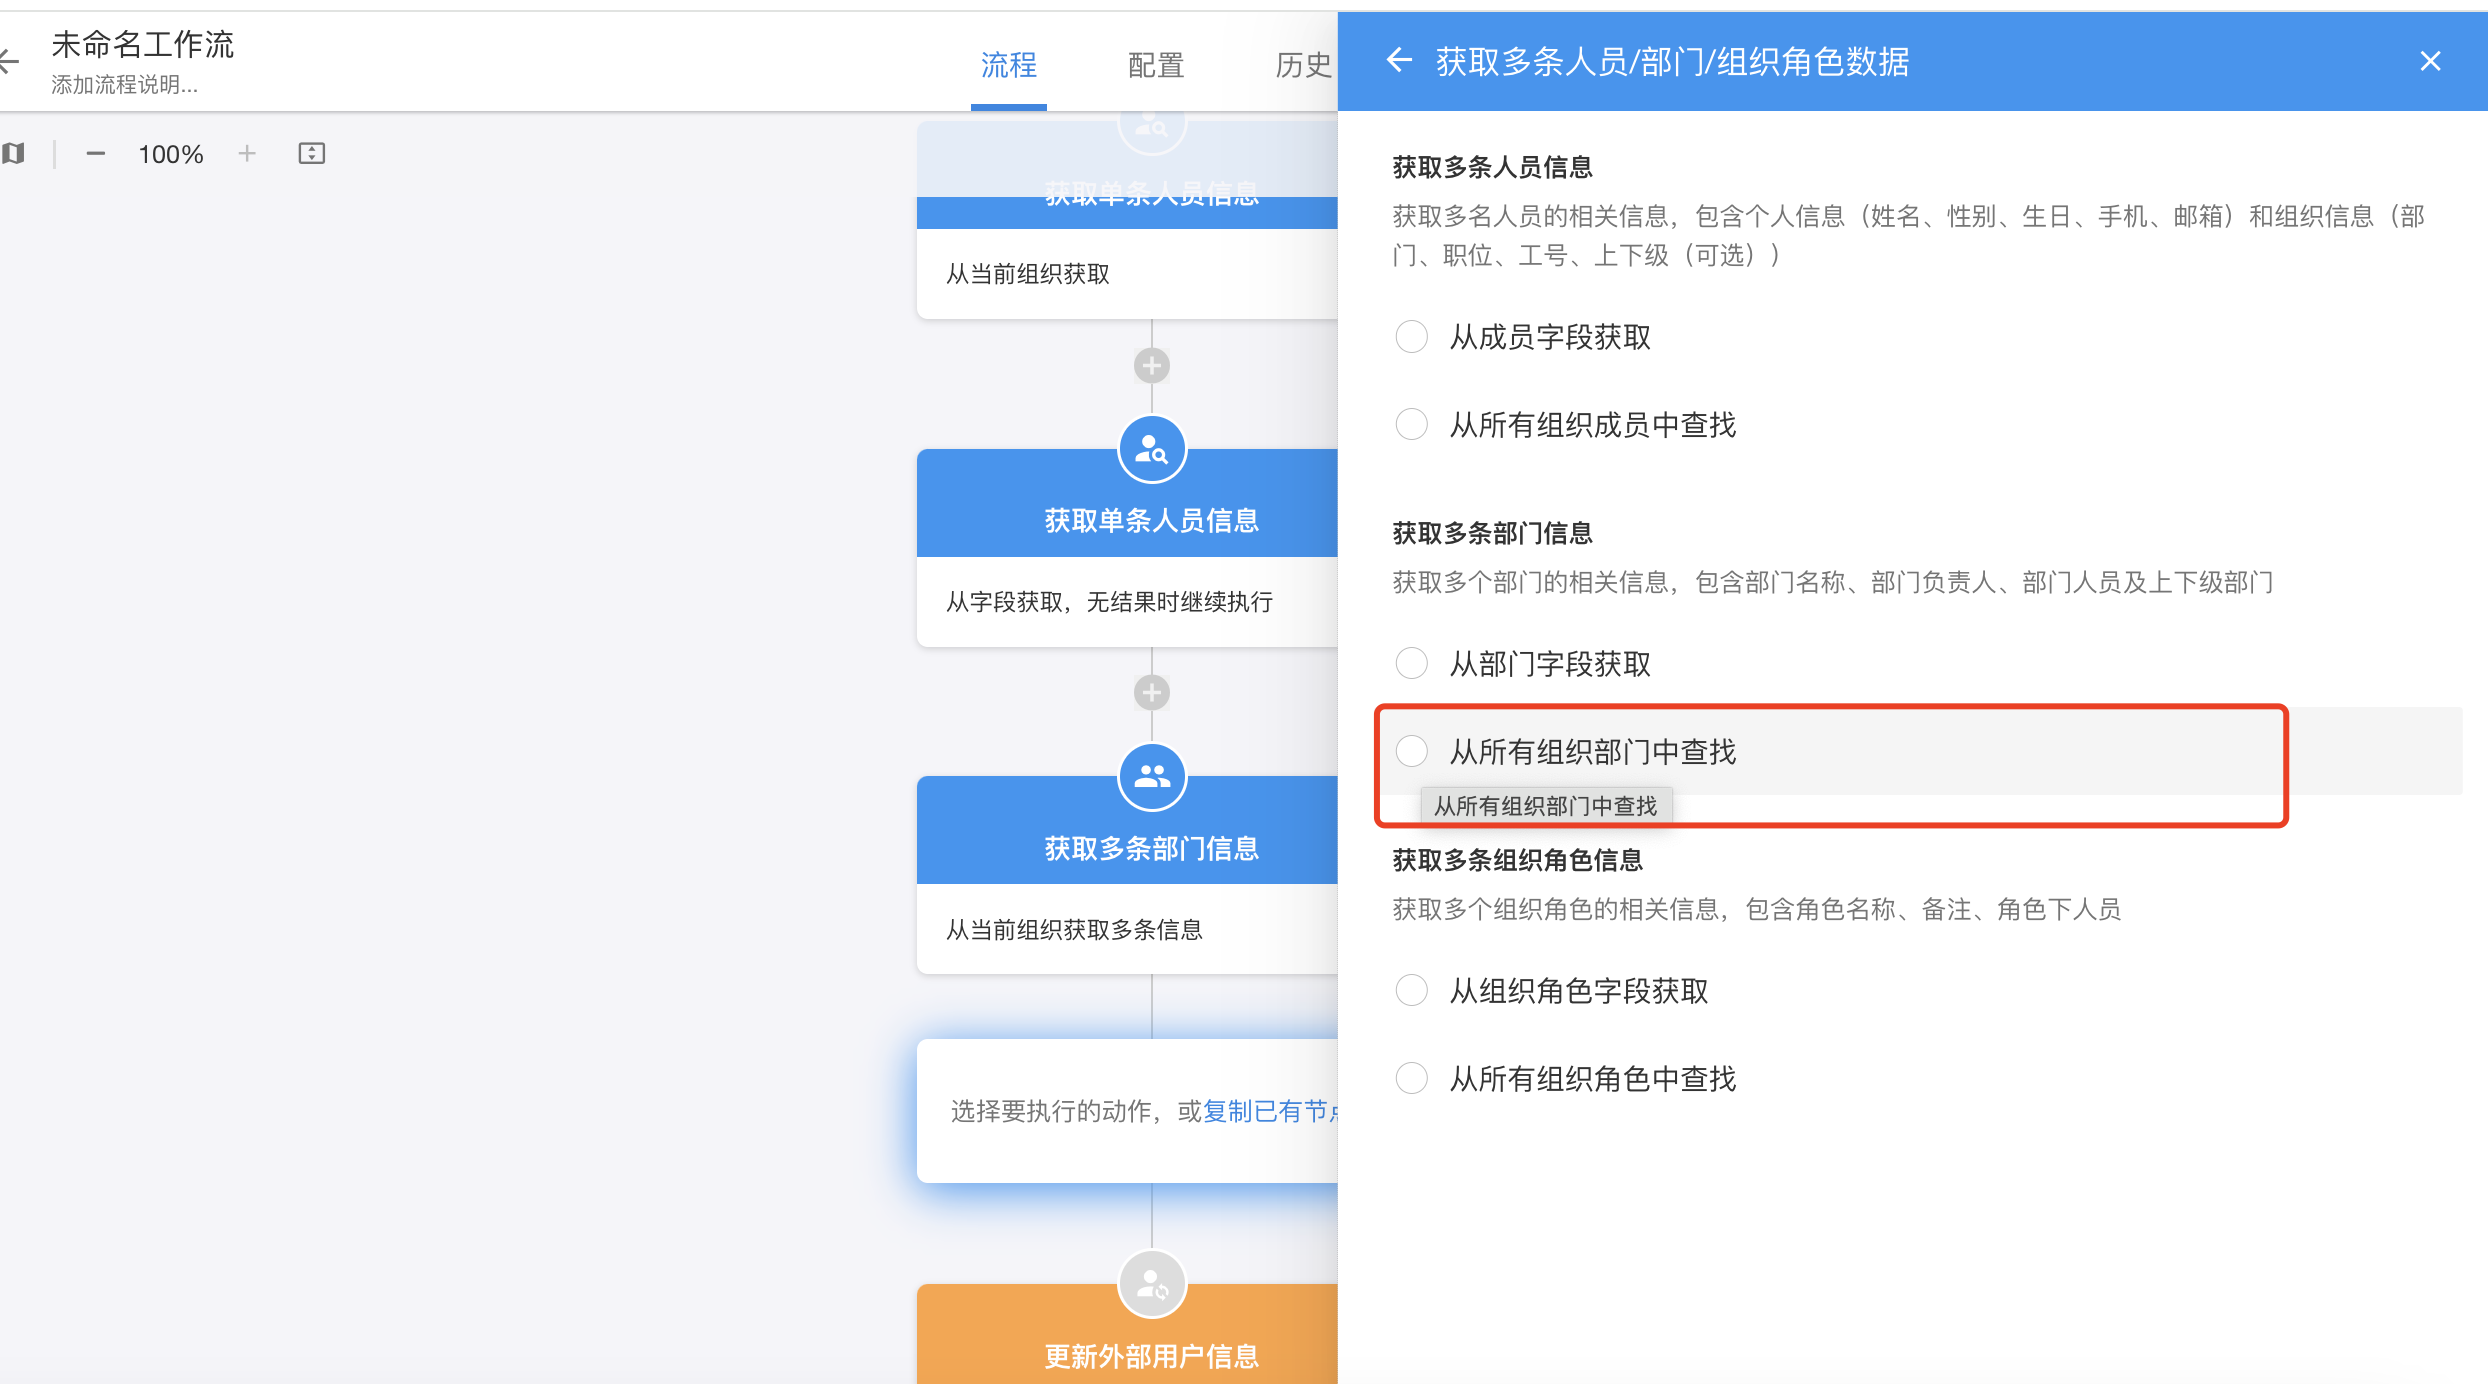The width and height of the screenshot is (2488, 1384).
Task: Select radio 从组织角色字段获取
Action: tap(1411, 990)
